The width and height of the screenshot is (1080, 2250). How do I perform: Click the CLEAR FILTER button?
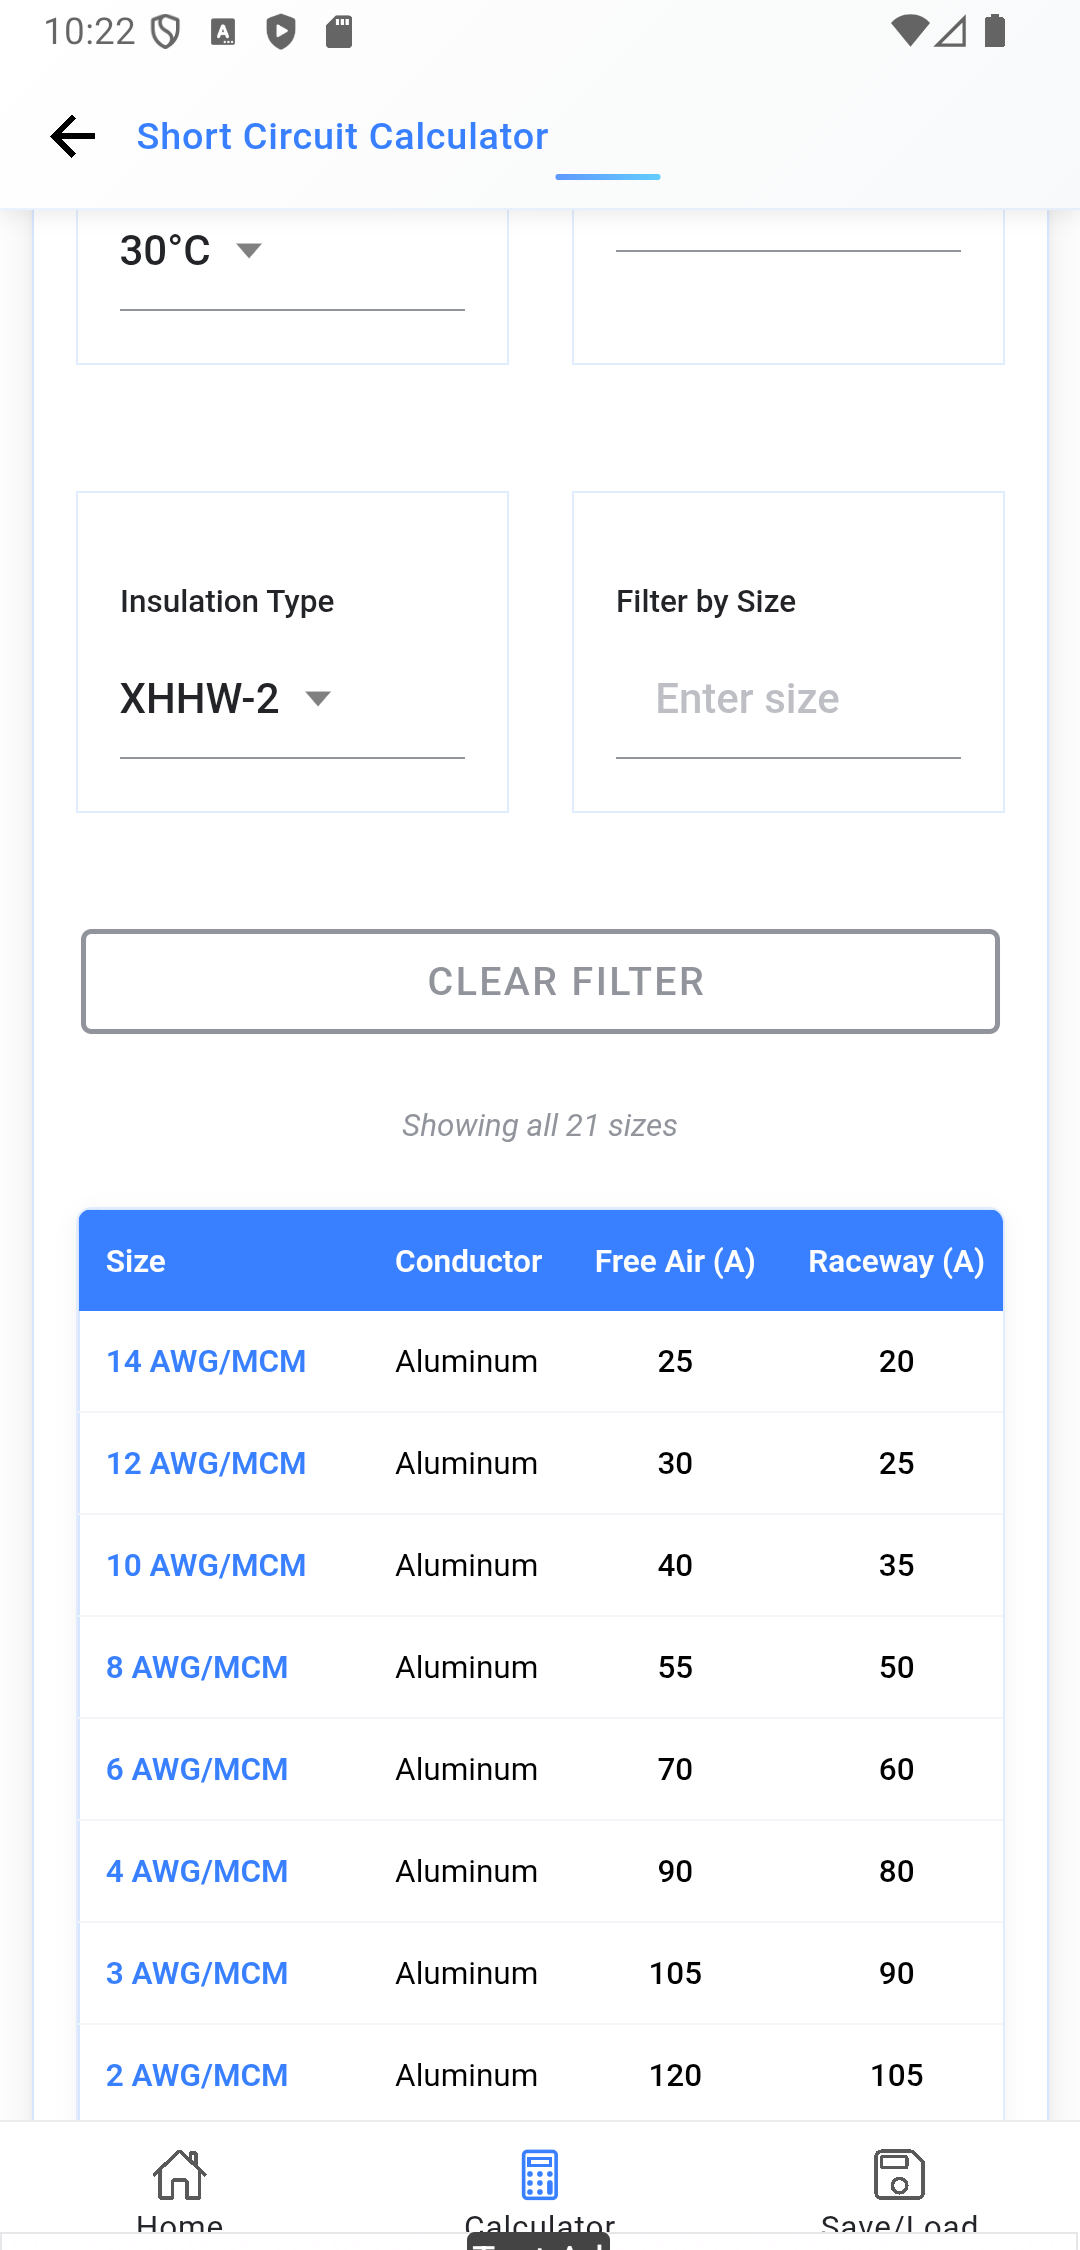[x=540, y=982]
